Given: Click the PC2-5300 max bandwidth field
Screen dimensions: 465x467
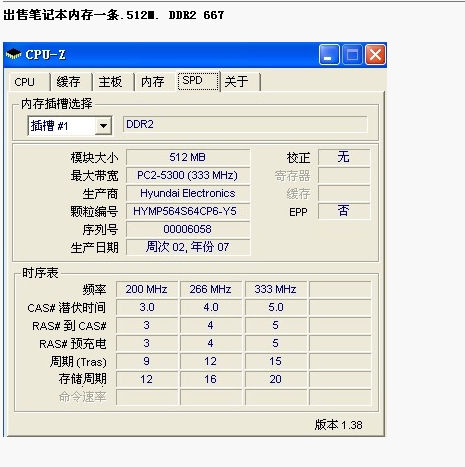Looking at the screenshot, I should pyautogui.click(x=188, y=175).
